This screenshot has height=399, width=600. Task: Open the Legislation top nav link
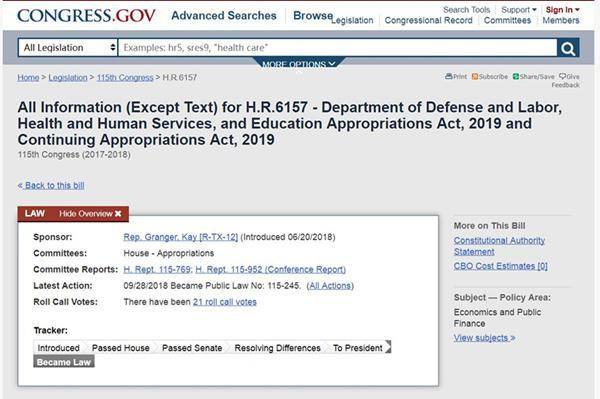pos(352,20)
